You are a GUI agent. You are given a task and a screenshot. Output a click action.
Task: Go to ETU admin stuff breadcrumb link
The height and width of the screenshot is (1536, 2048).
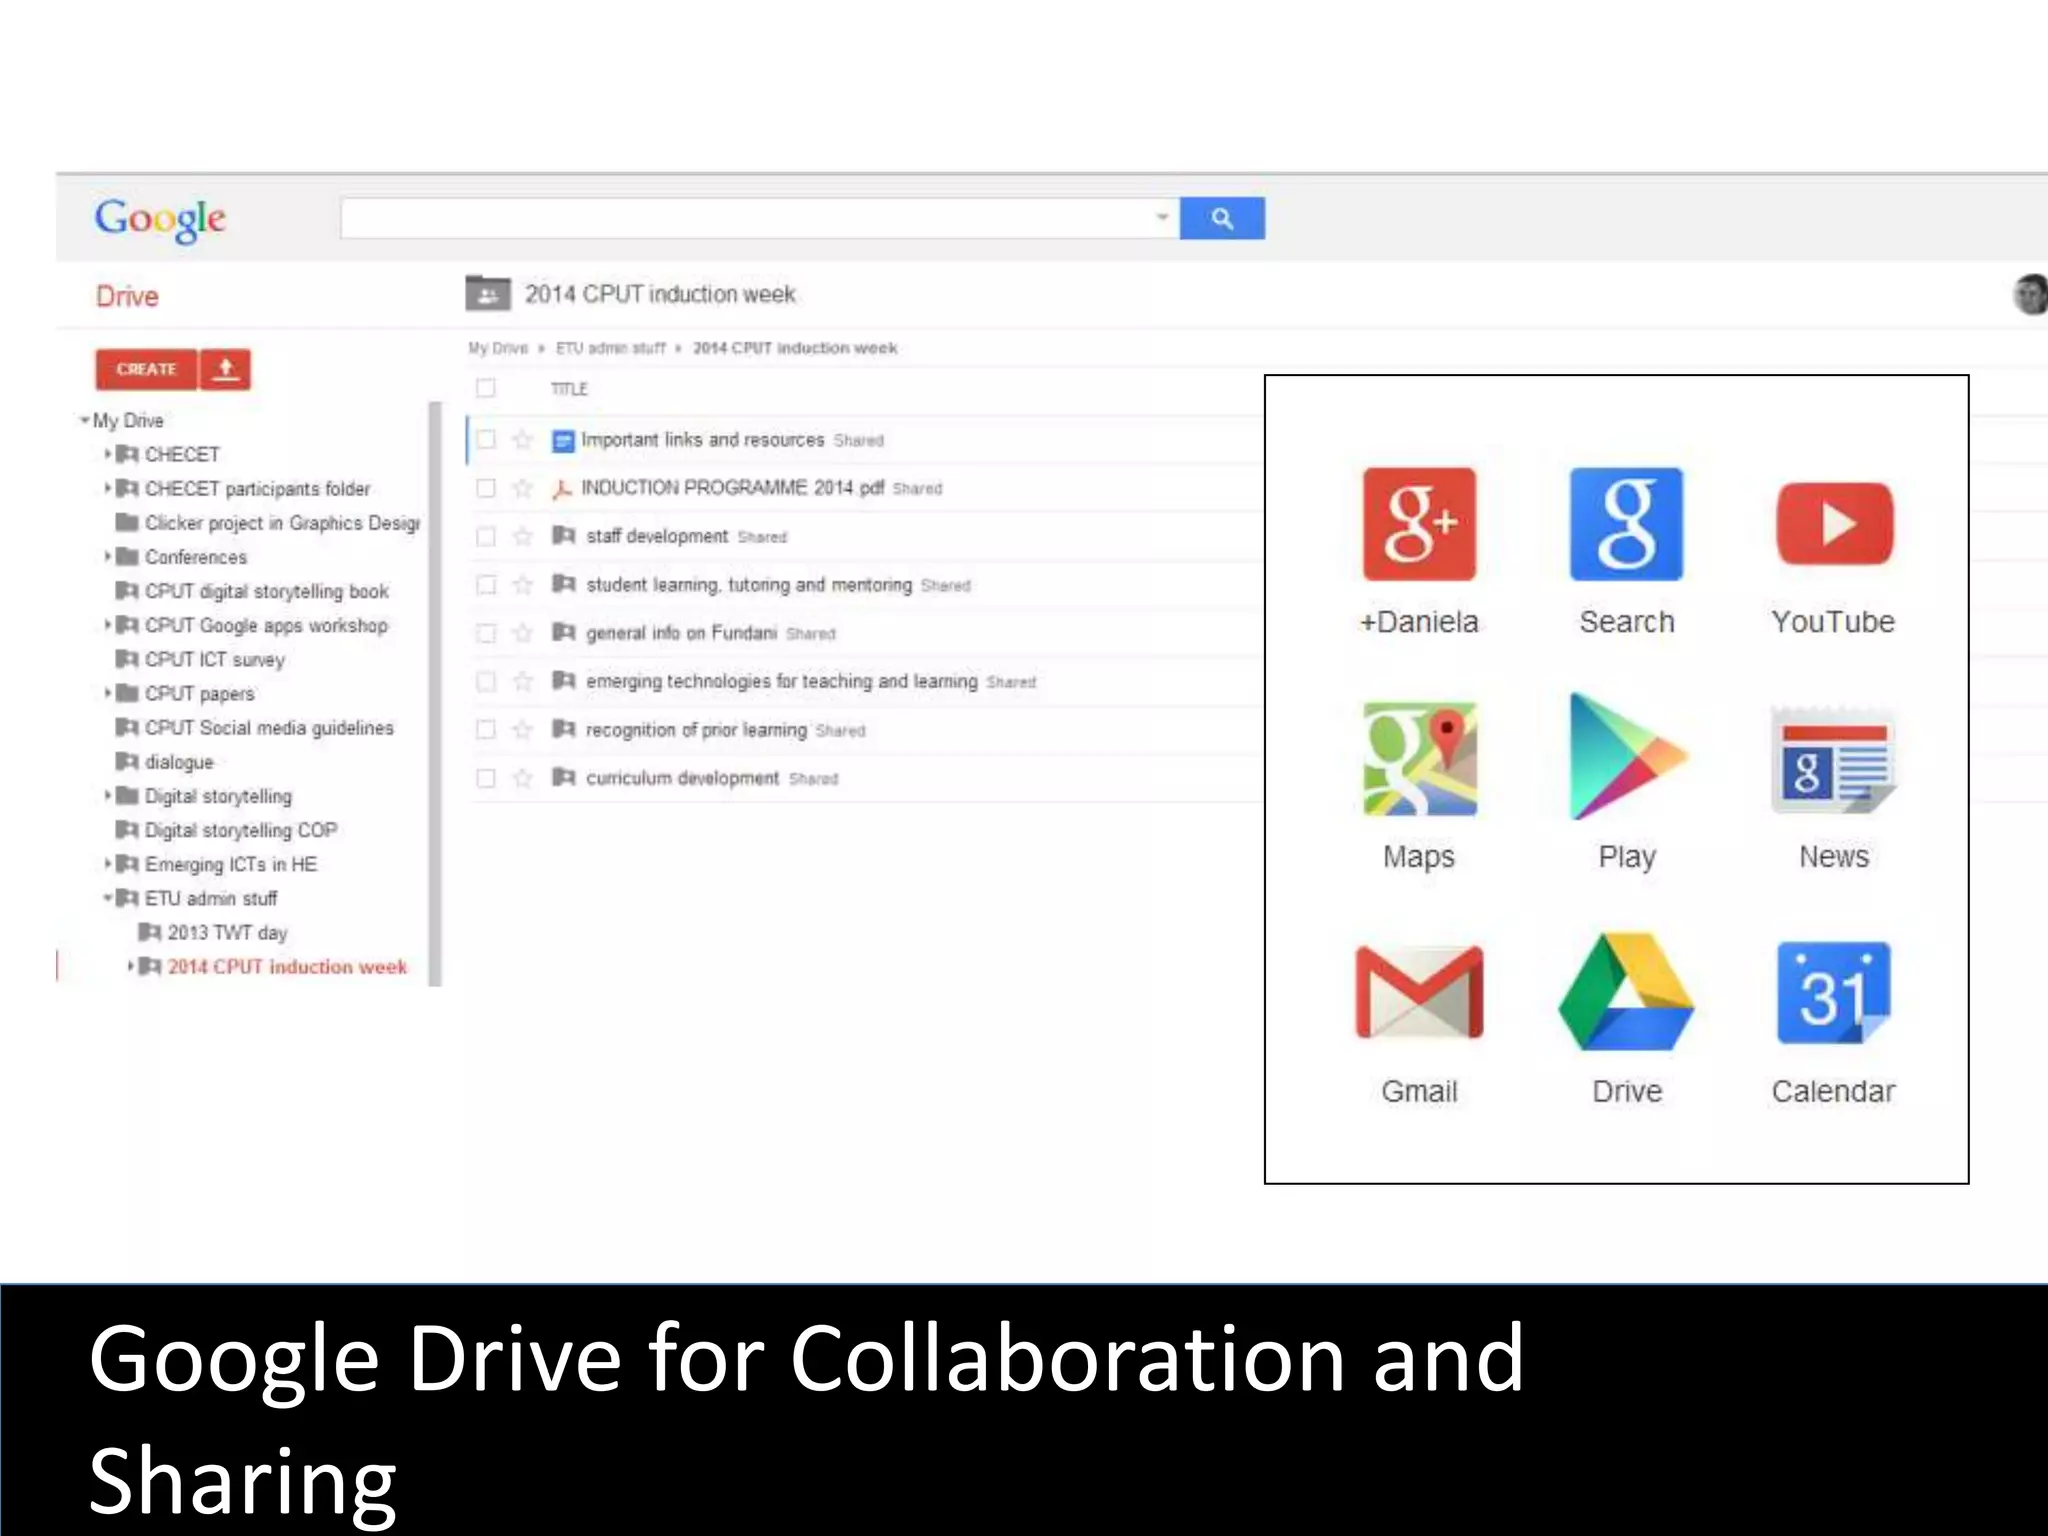coord(611,348)
